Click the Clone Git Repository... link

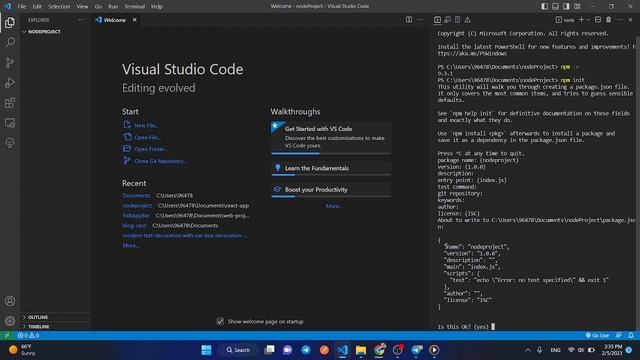tap(155, 161)
